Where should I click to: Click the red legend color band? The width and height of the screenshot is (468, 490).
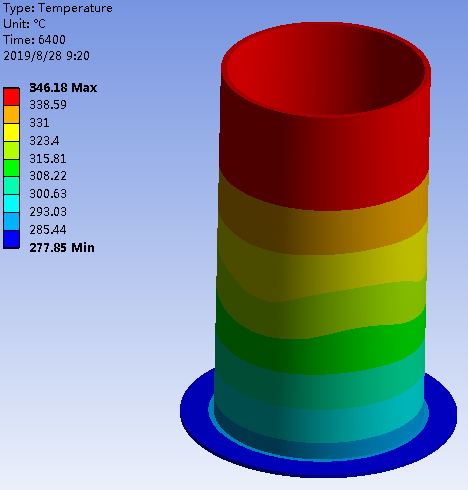point(11,97)
